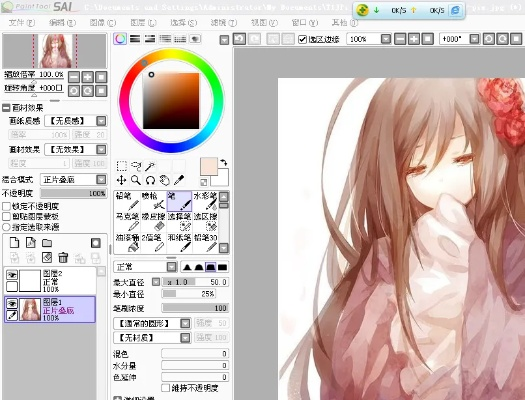Select the 铅笔 pencil tool

(127, 201)
